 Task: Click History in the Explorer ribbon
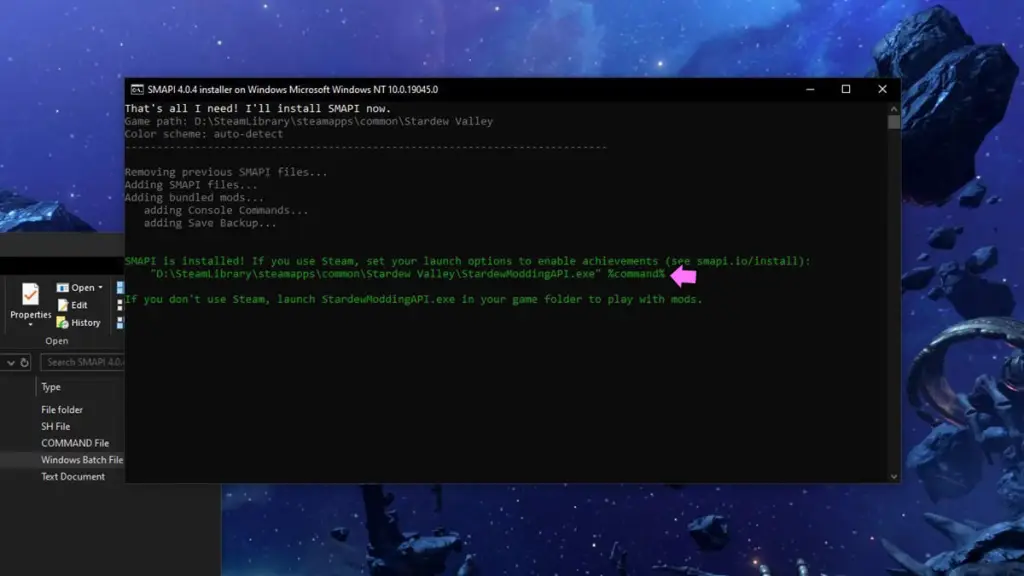(x=78, y=323)
